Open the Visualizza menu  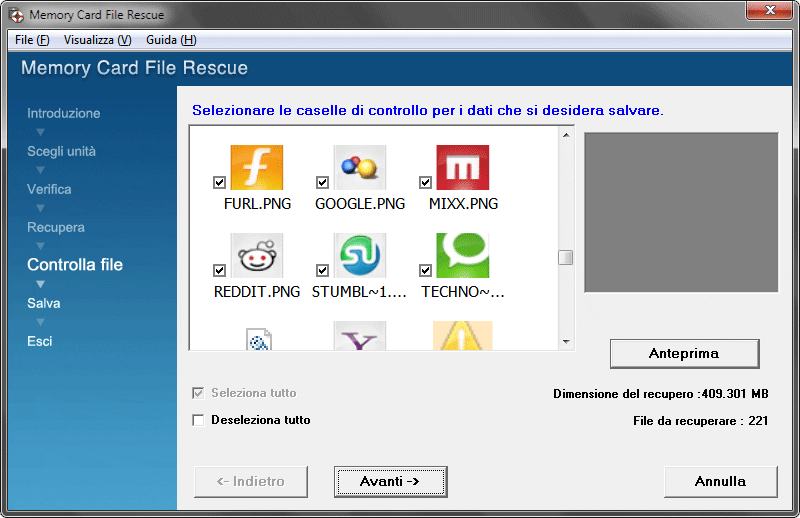tap(97, 40)
